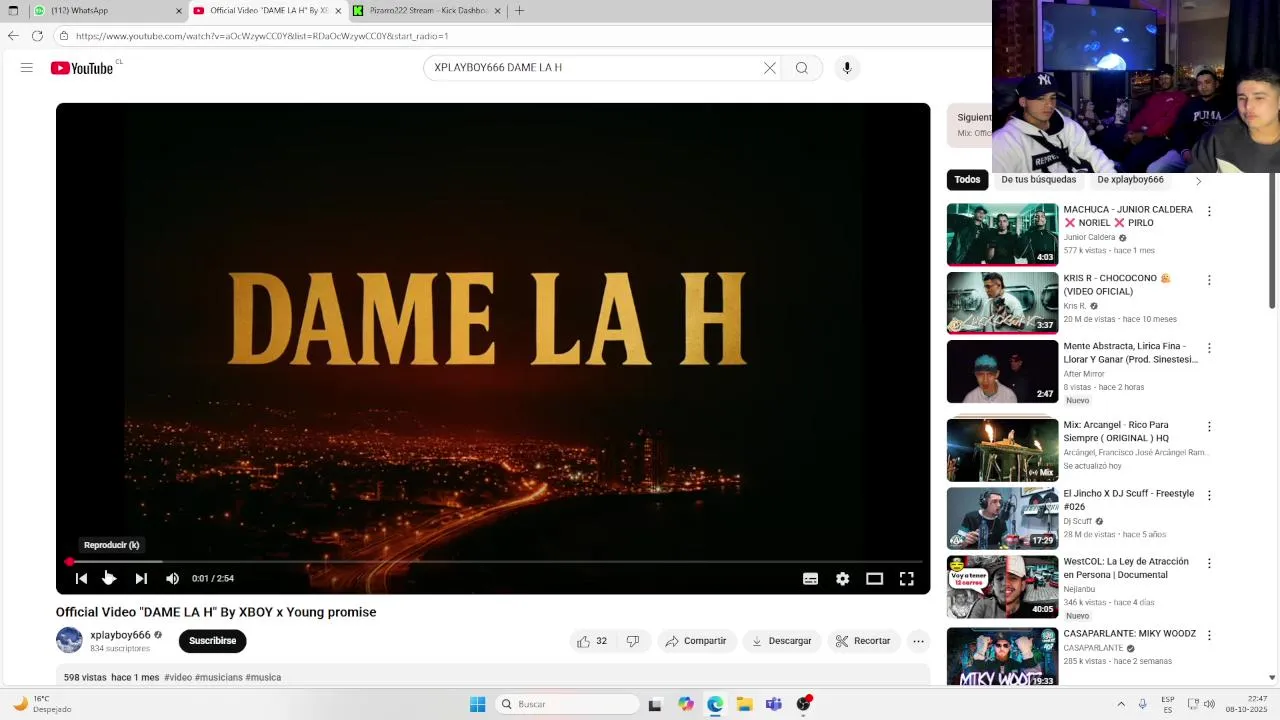1280x720 pixels.
Task: Open options menu for the Mix: Arcangel entry
Action: pyautogui.click(x=1209, y=427)
